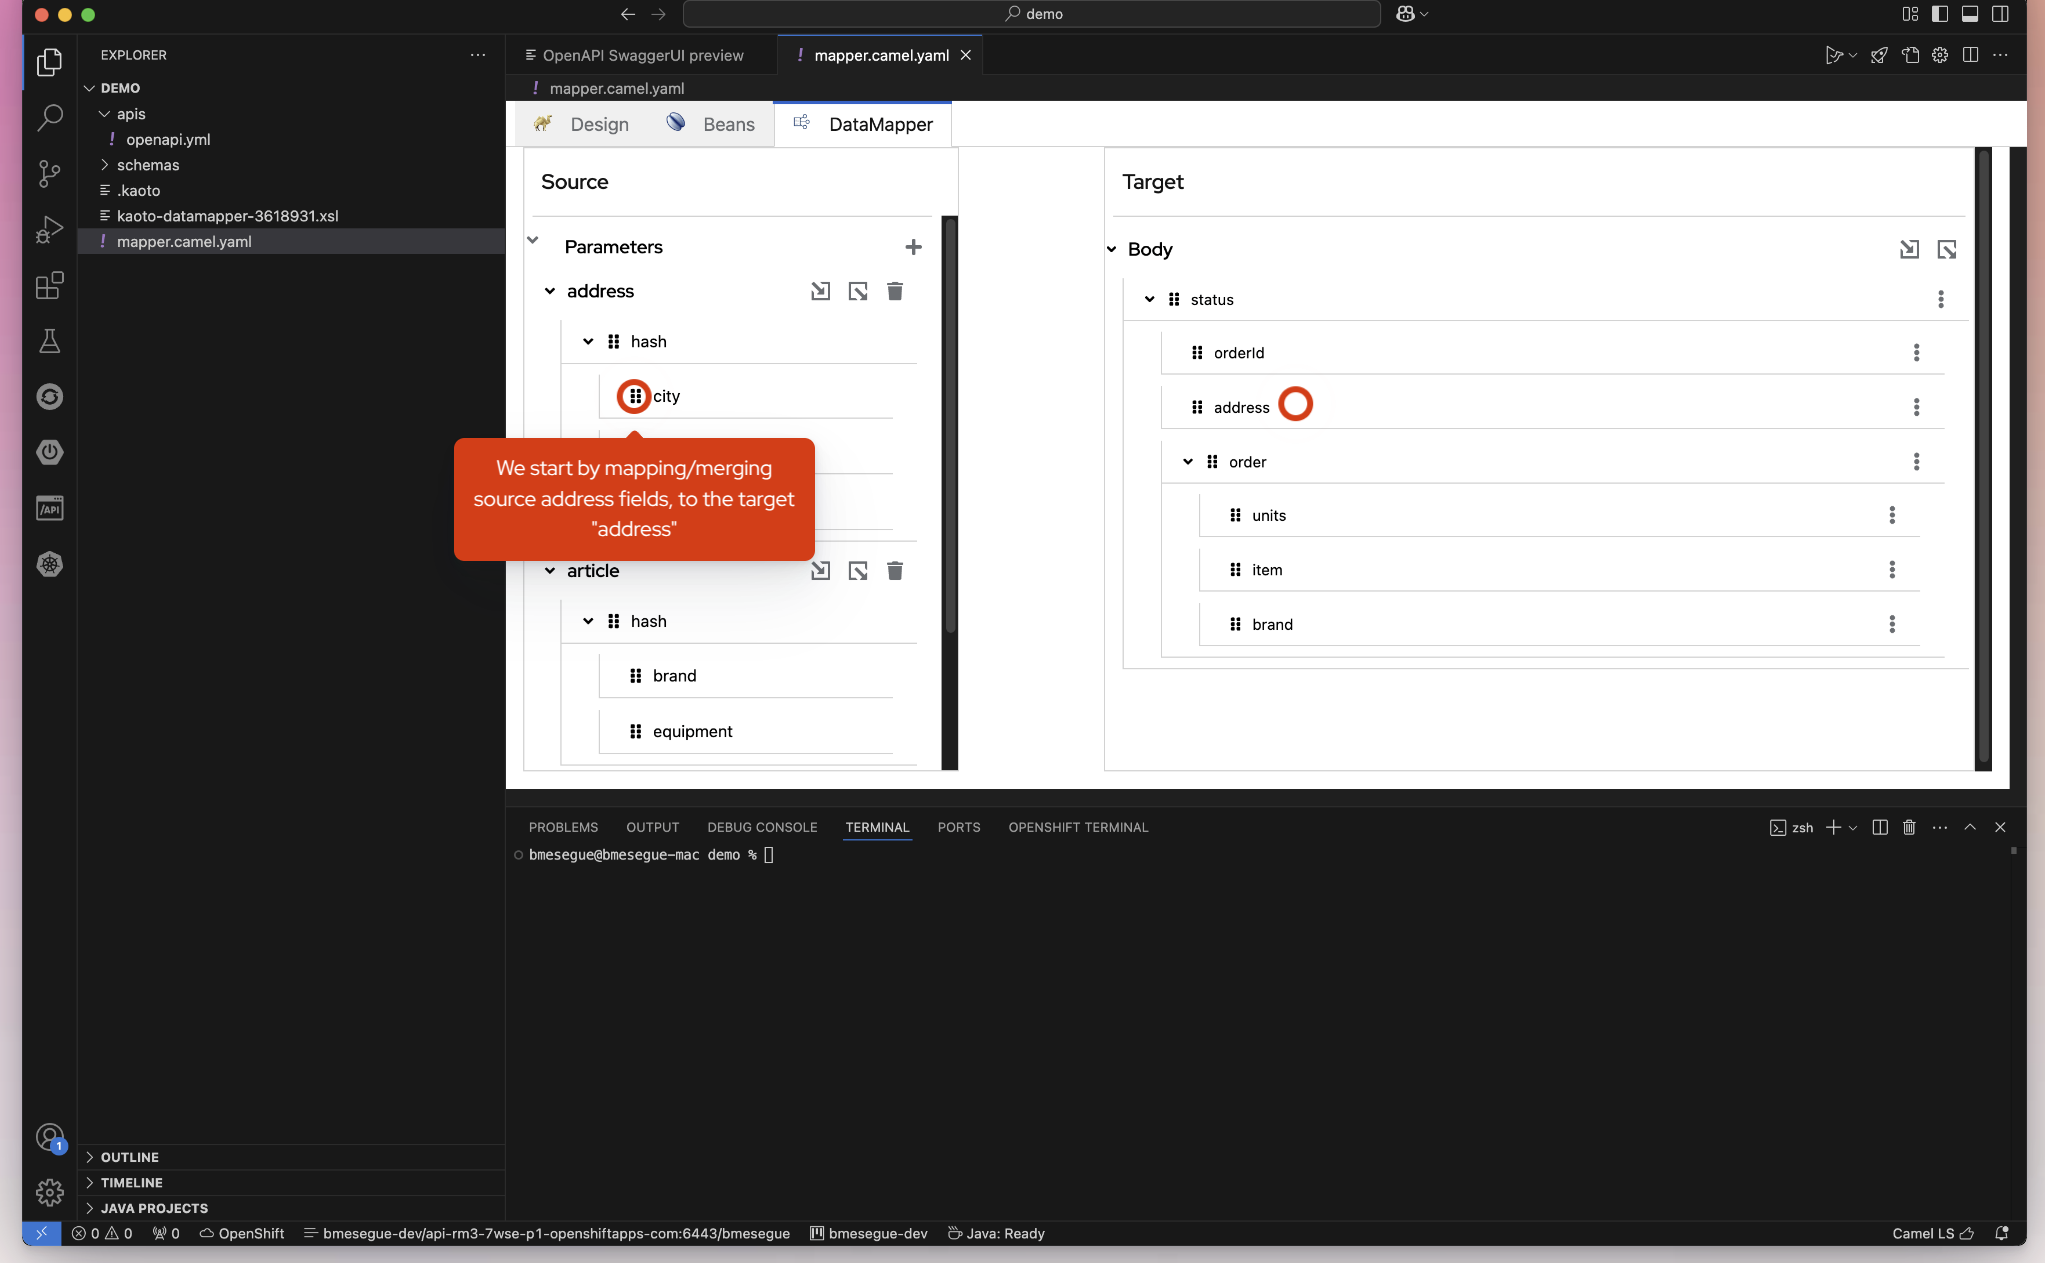Collapse the address parameter tree
This screenshot has width=2045, height=1263.
click(x=549, y=291)
